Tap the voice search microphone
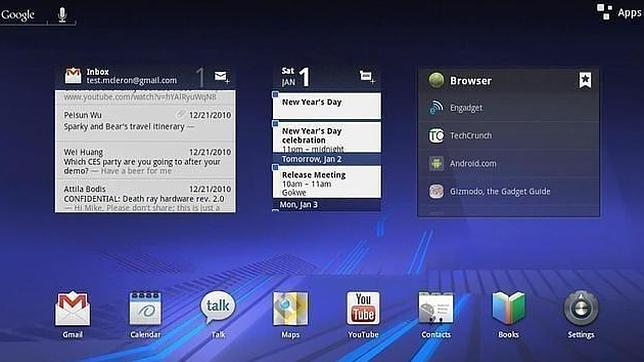The width and height of the screenshot is (644, 362). click(62, 15)
